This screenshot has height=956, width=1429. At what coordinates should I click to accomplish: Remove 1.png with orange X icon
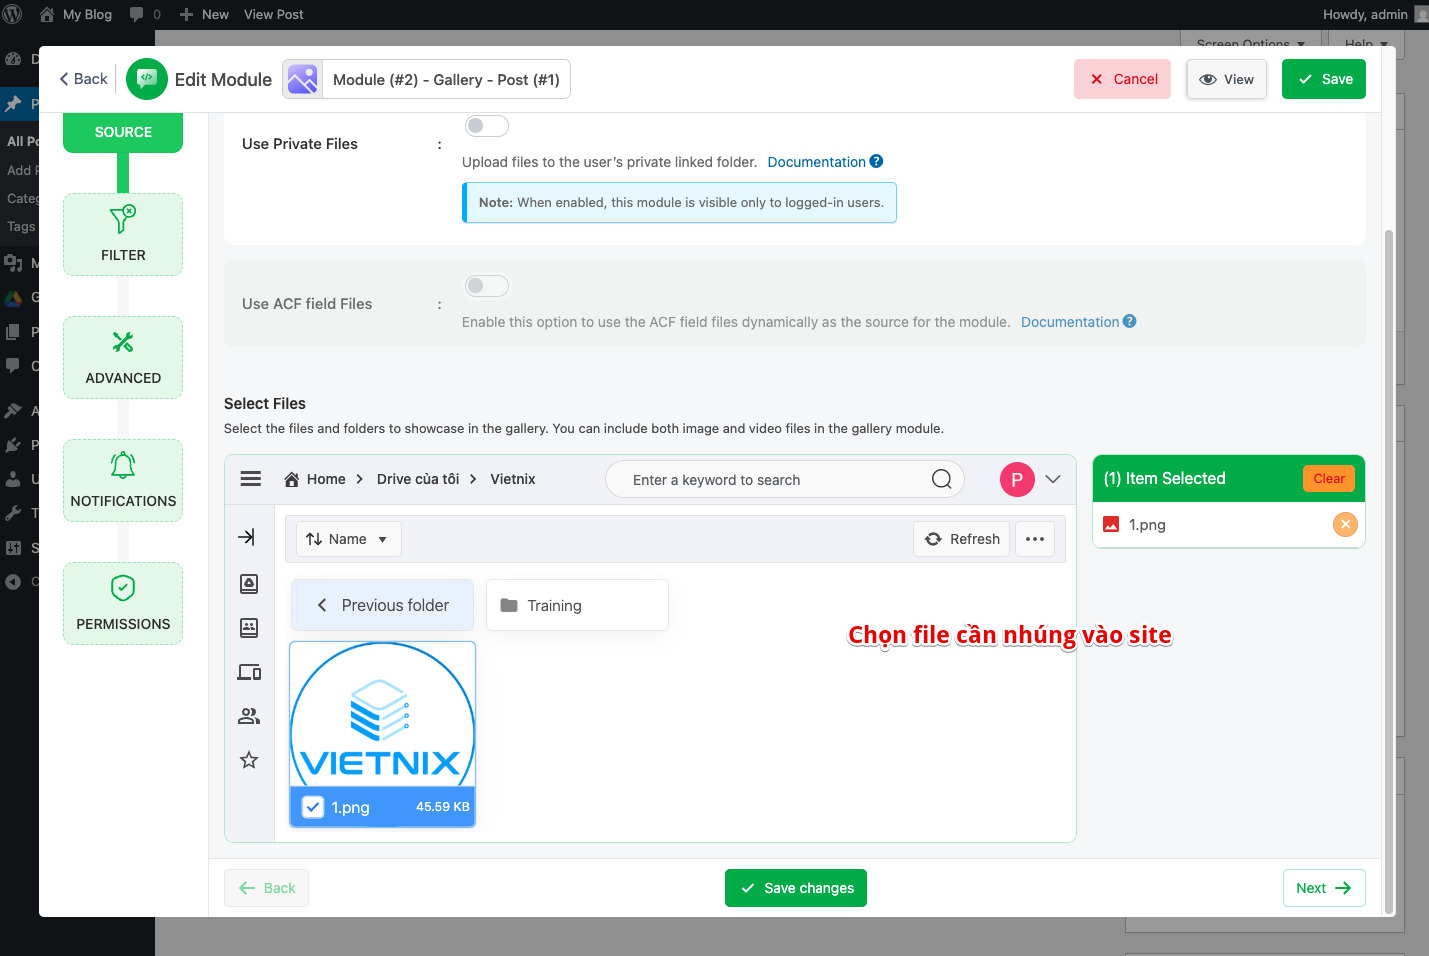(x=1345, y=524)
